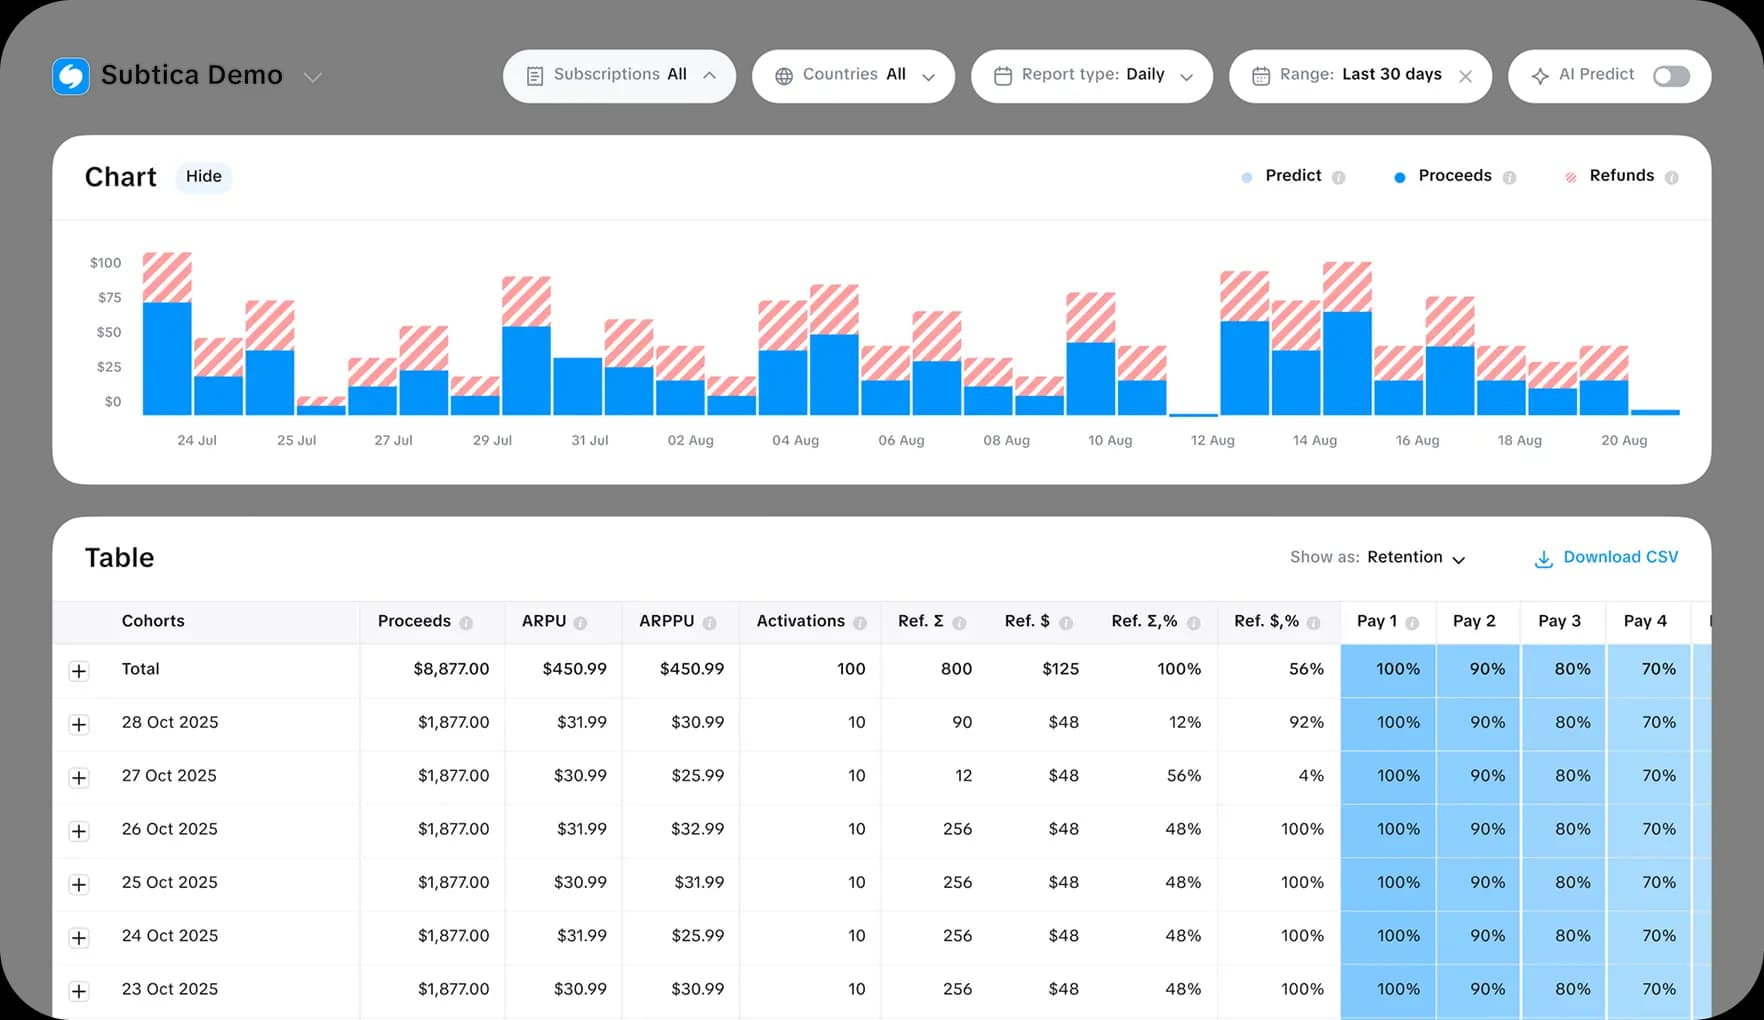Enable the AI Predict toggle switch
1764x1020 pixels.
tap(1671, 75)
